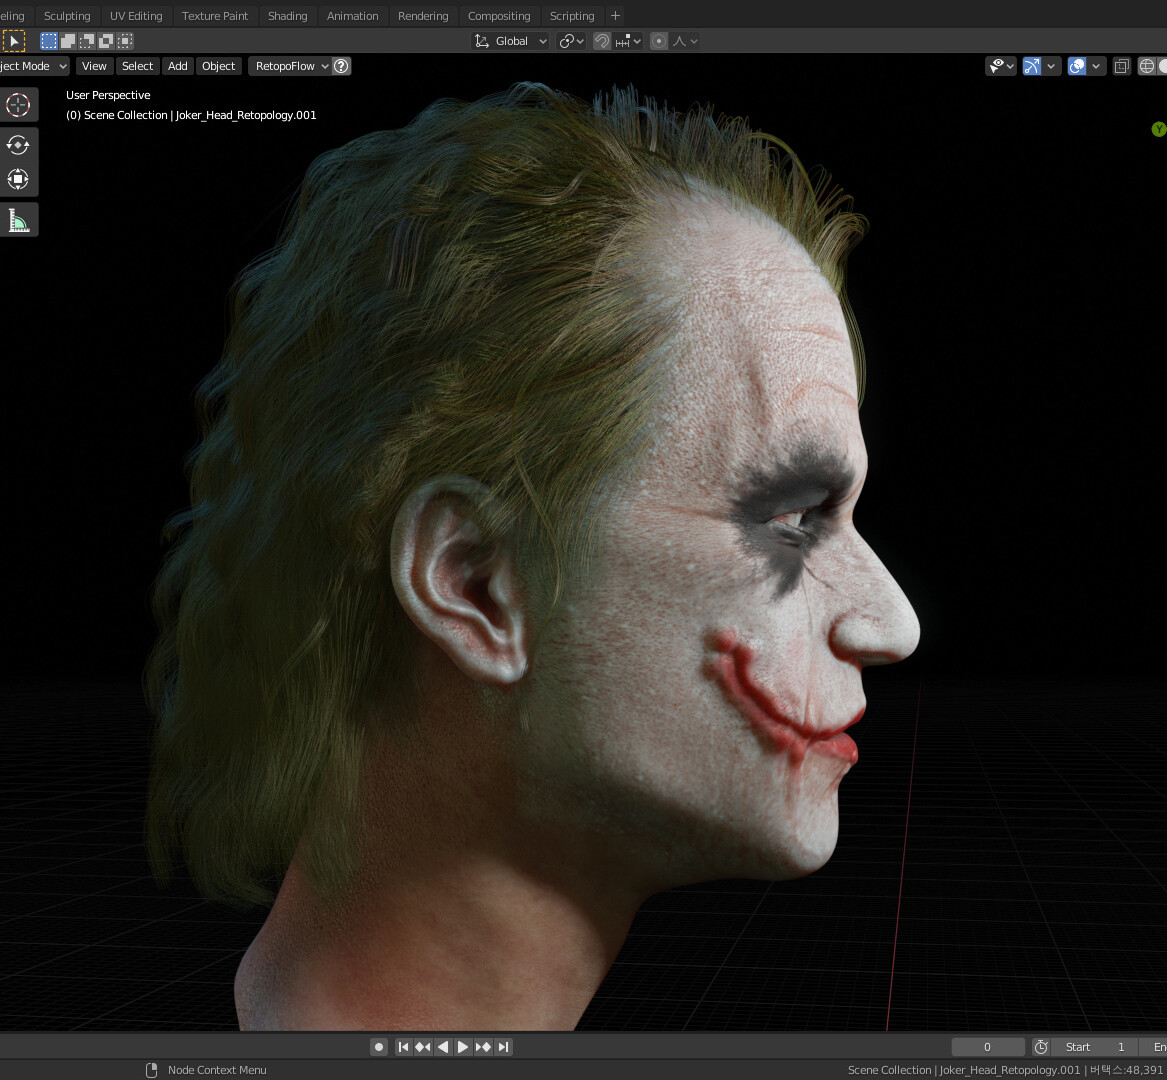
Task: Switch to Scripting workspace tab
Action: coord(572,16)
